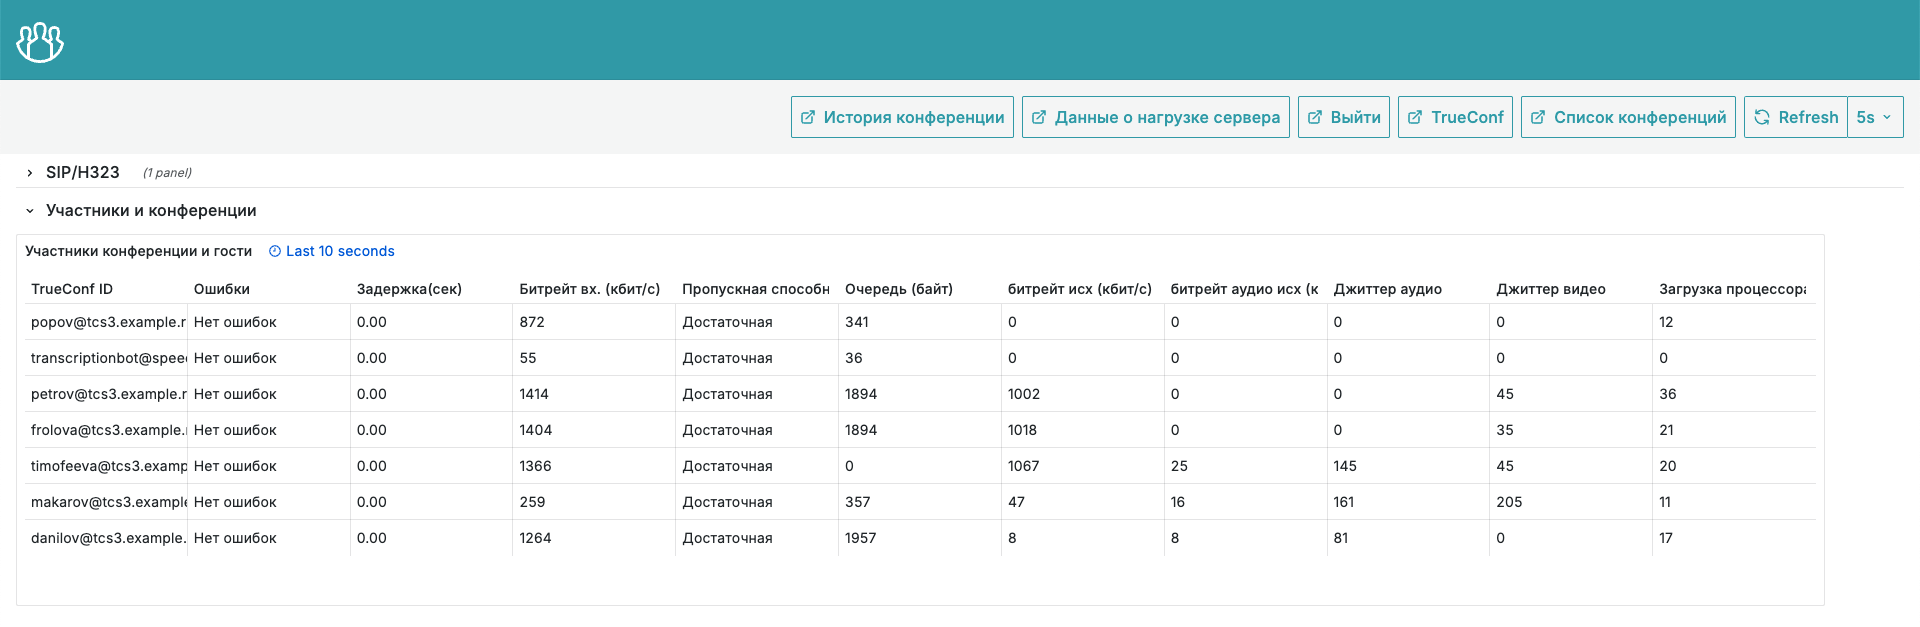Click incoming bitrate value 1264
1920x627 pixels.
pyautogui.click(x=536, y=538)
